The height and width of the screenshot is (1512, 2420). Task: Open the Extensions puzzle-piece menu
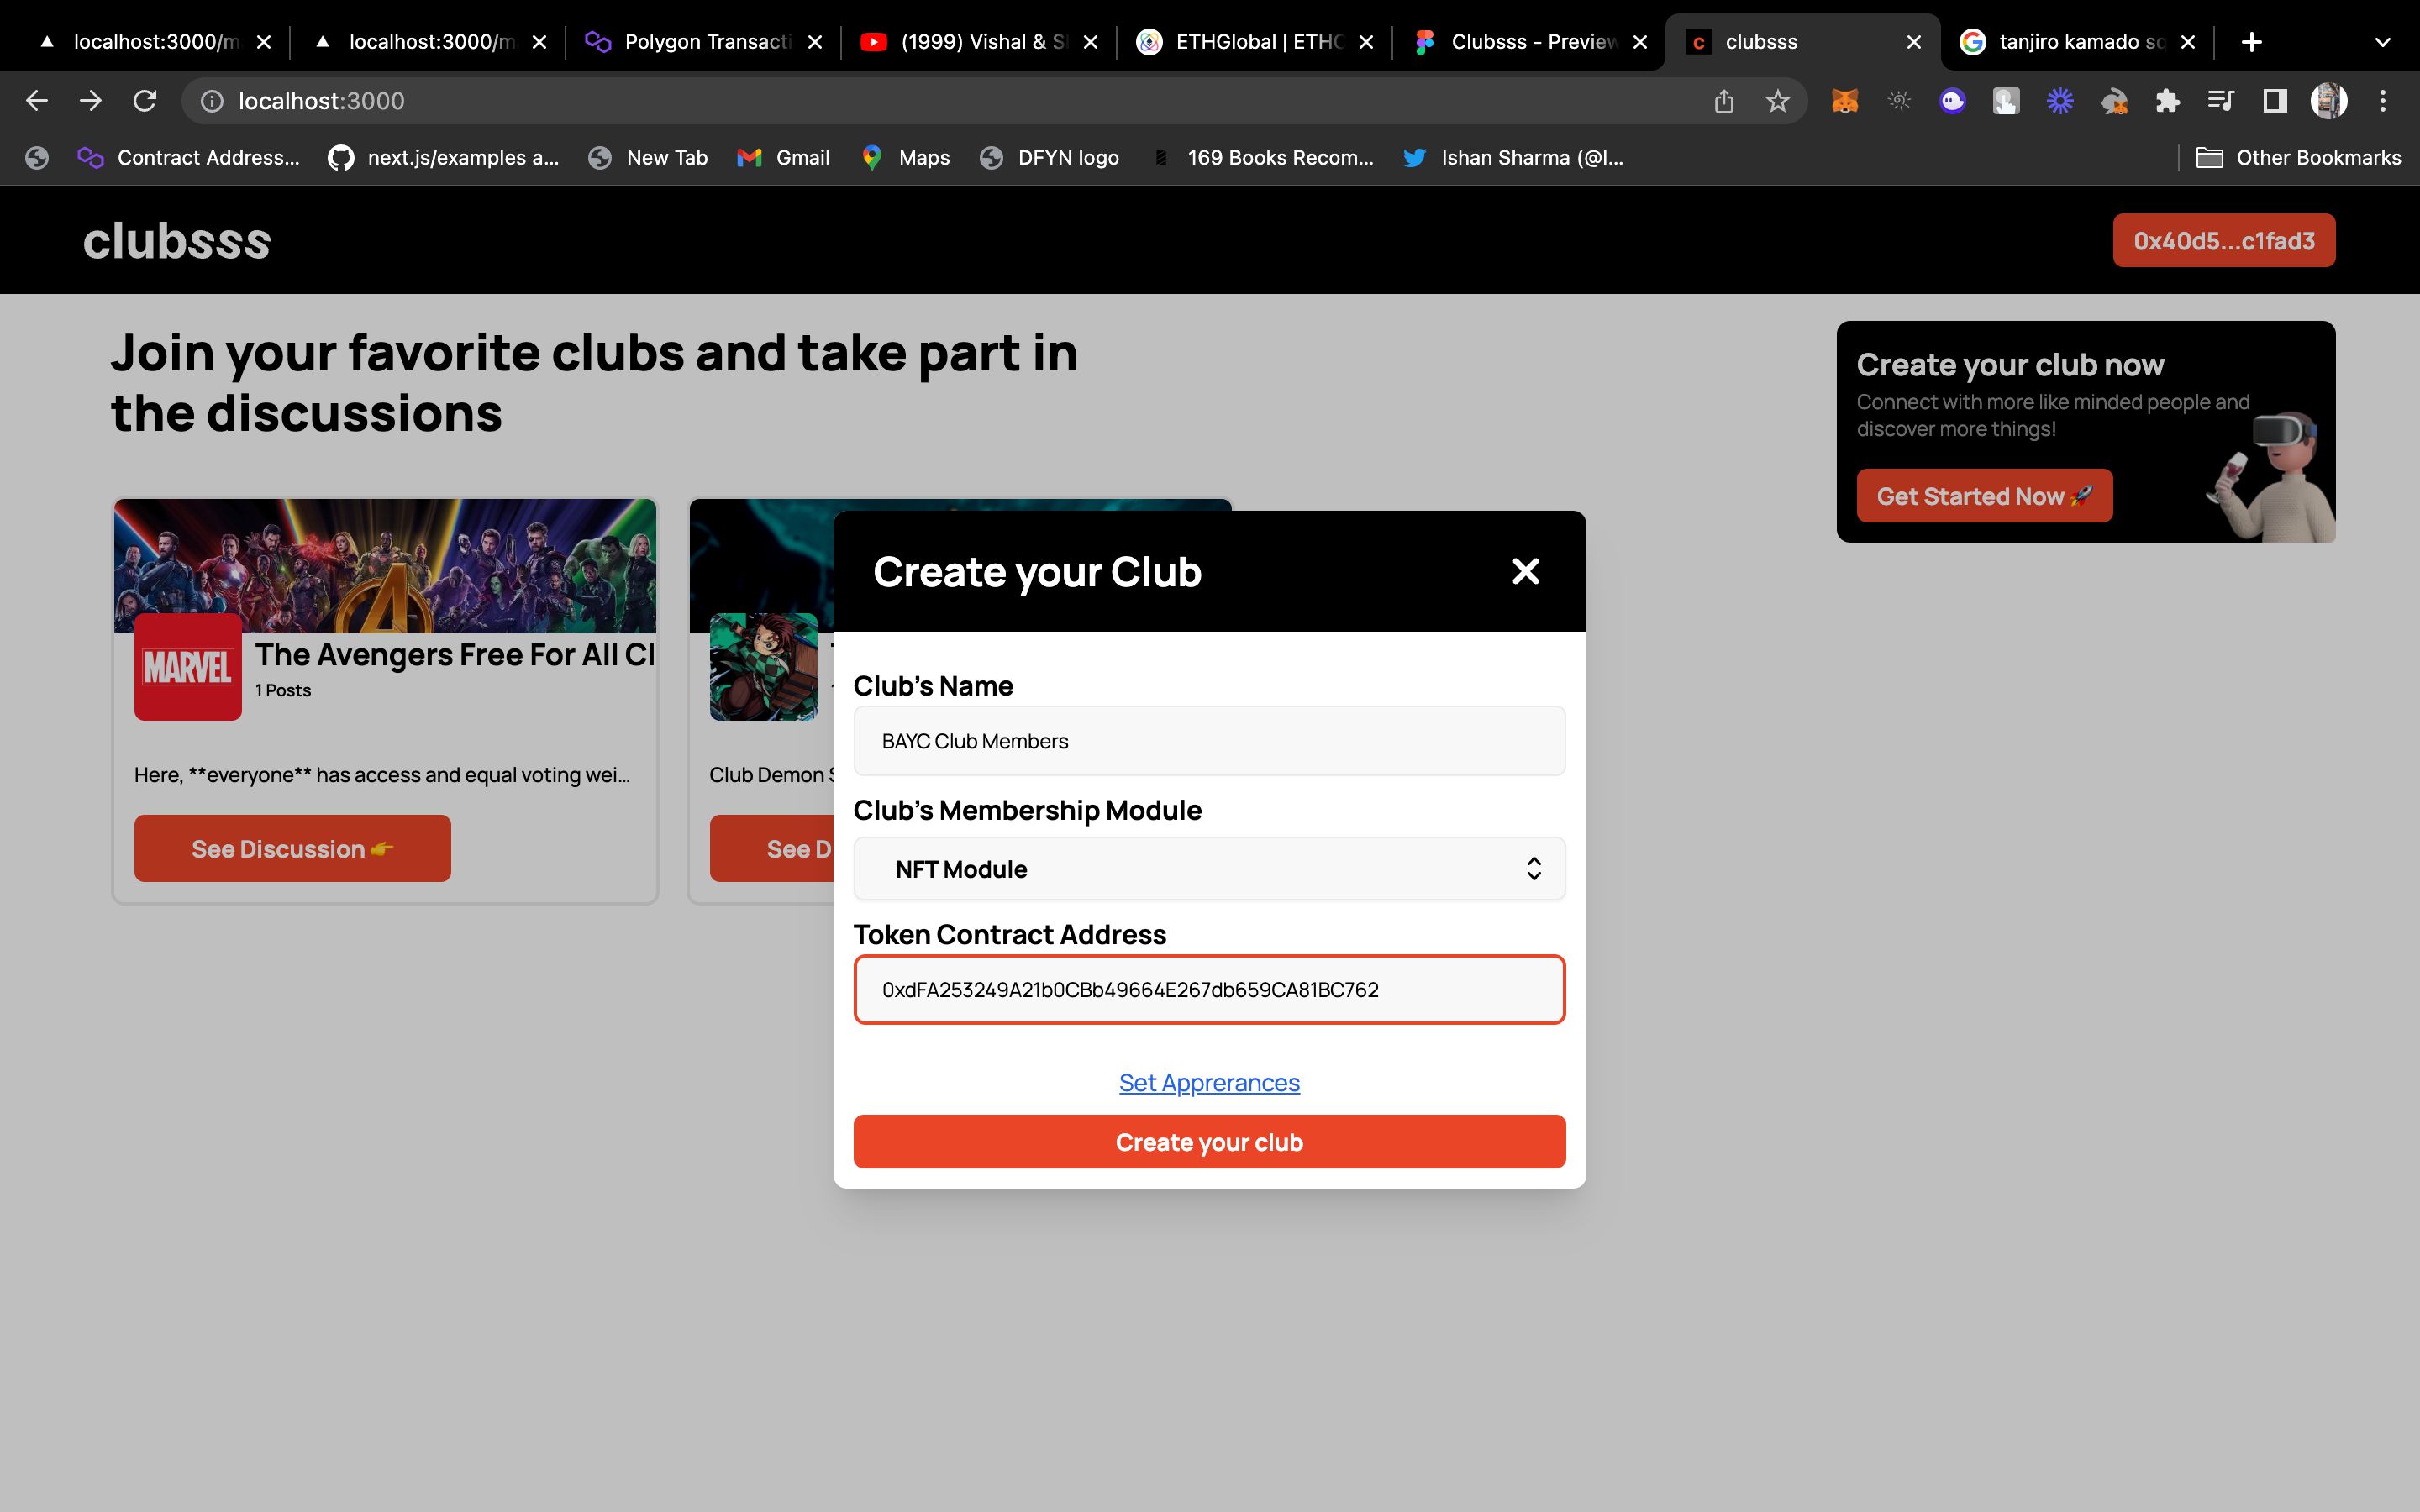tap(2168, 101)
